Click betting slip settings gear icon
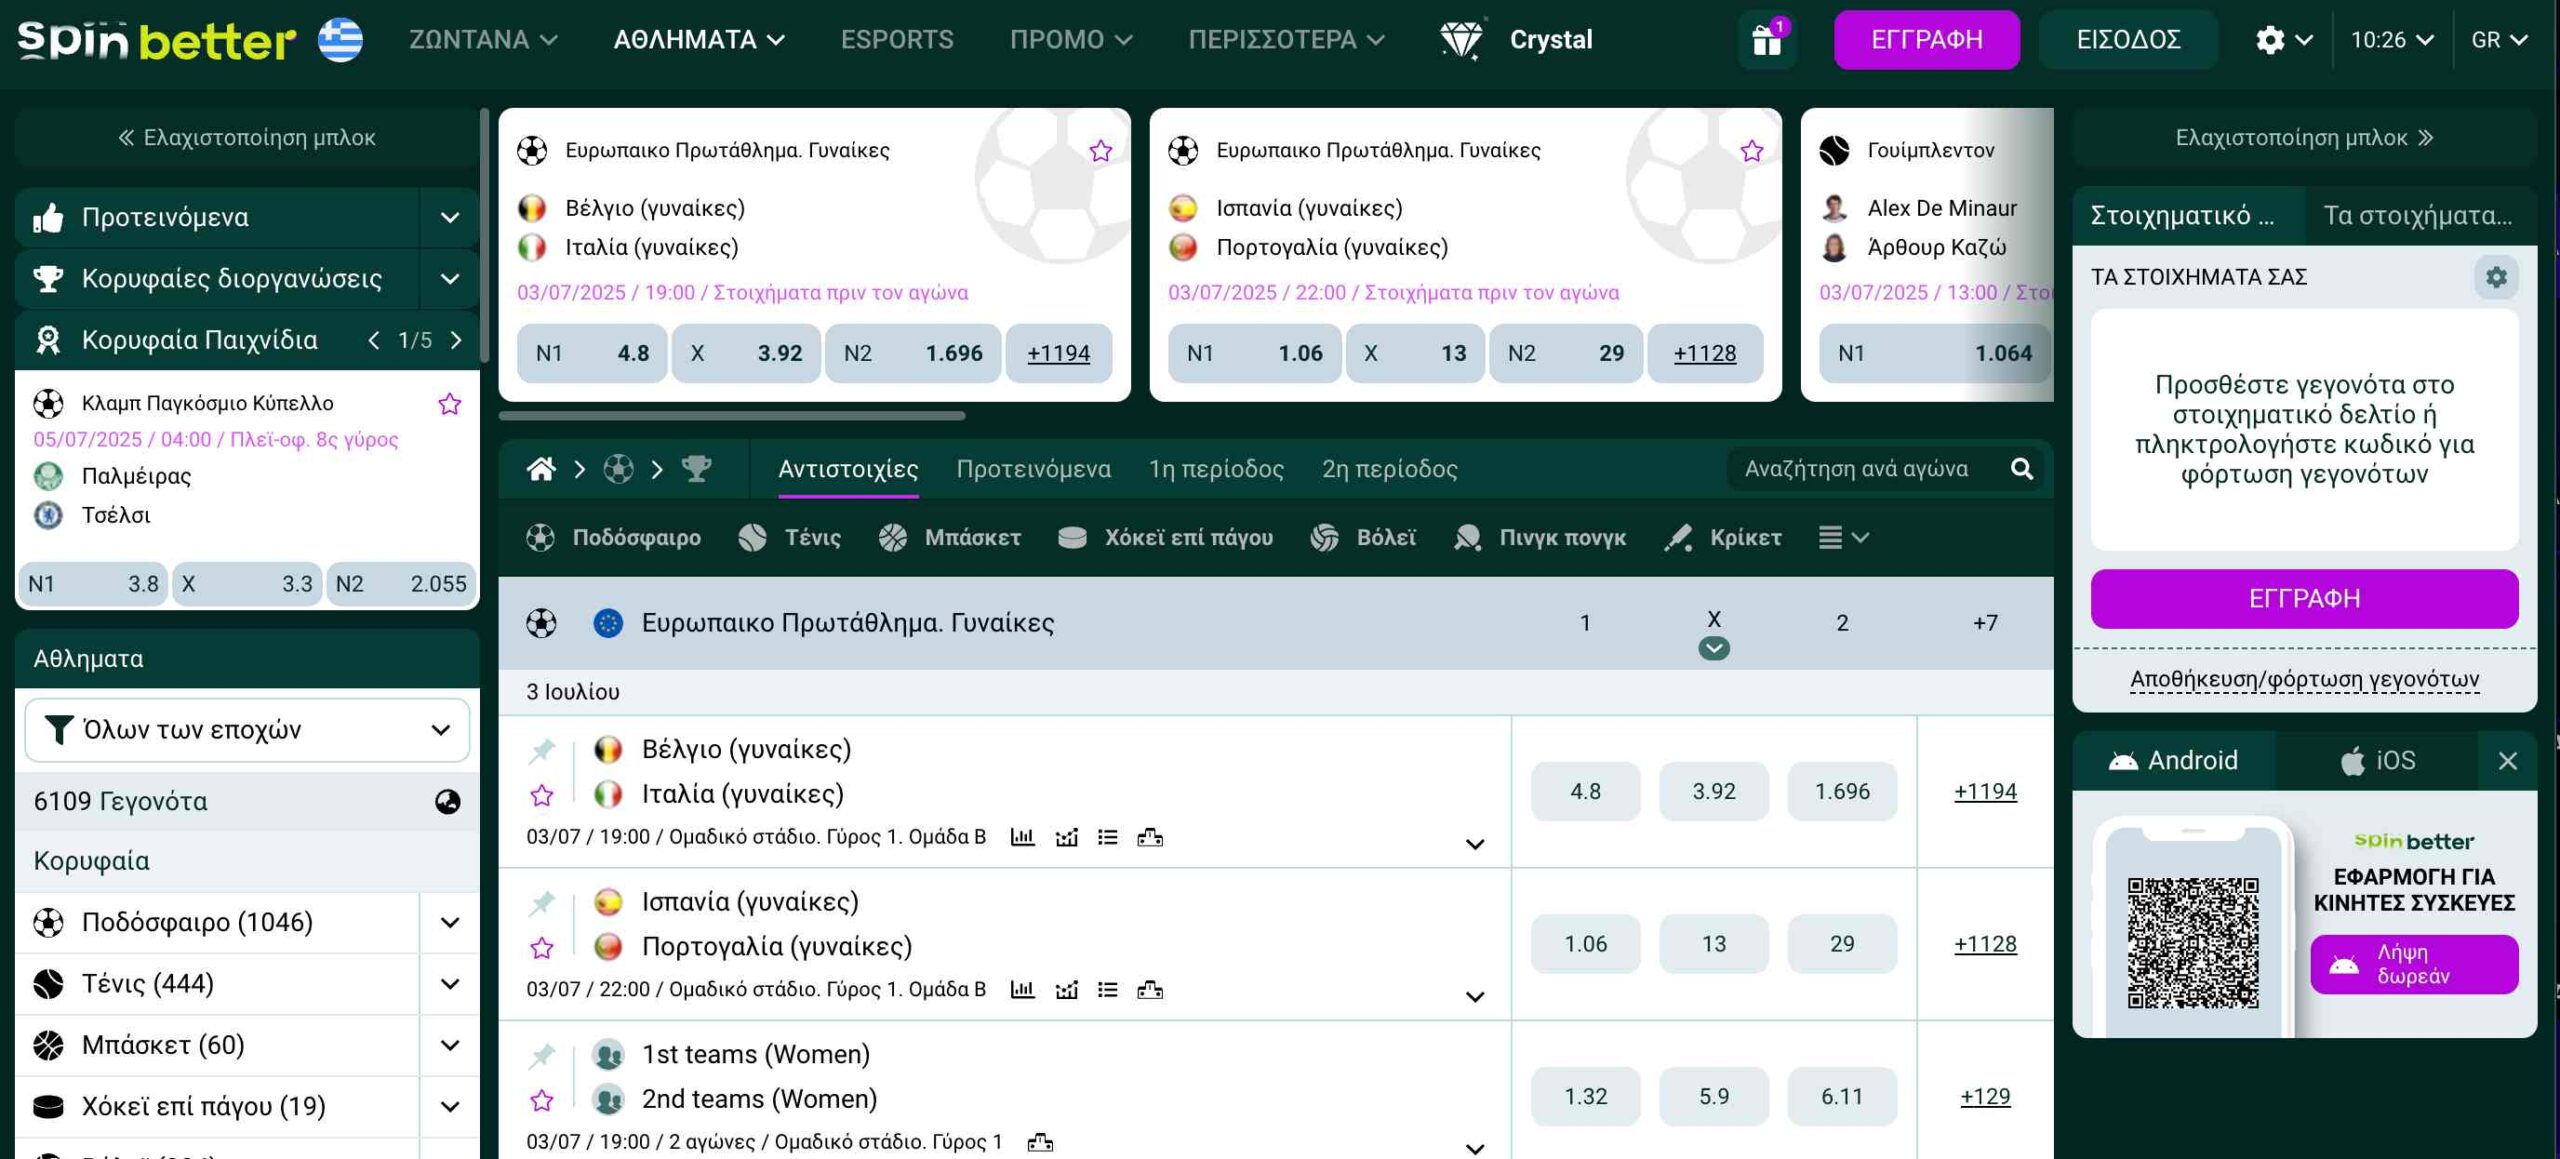The image size is (2560, 1159). 2496,277
